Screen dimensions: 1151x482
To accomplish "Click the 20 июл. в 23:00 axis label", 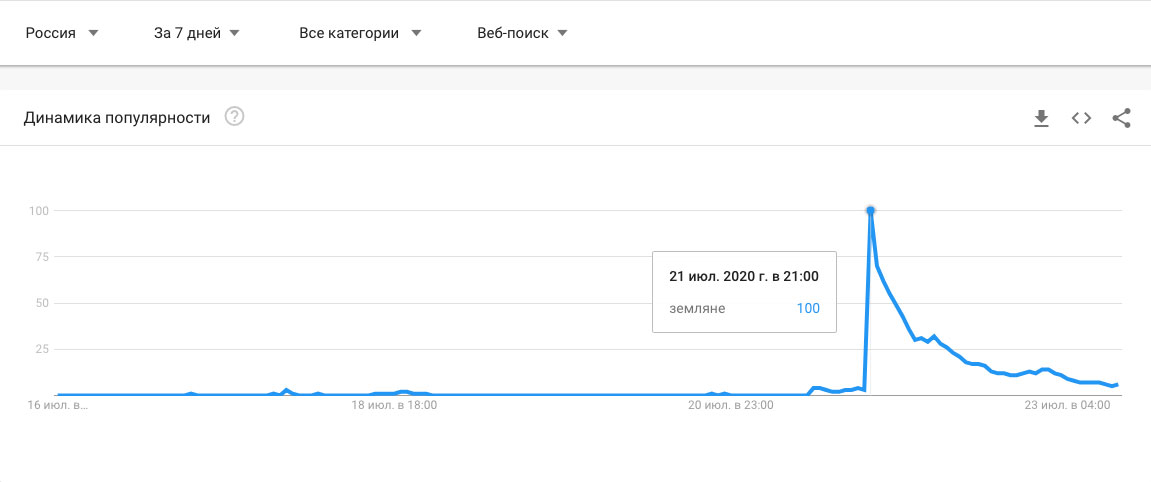I will 731,406.
